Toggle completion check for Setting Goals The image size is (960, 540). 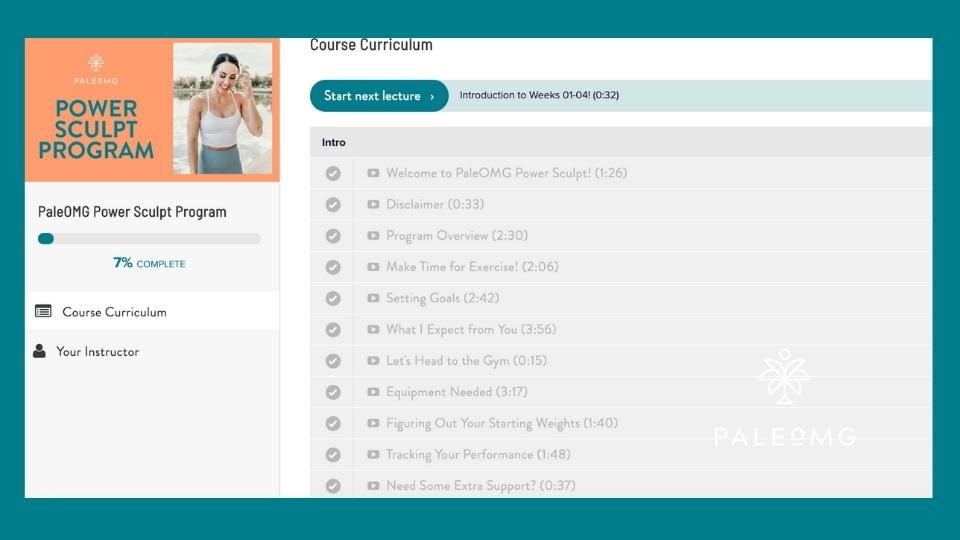click(333, 298)
